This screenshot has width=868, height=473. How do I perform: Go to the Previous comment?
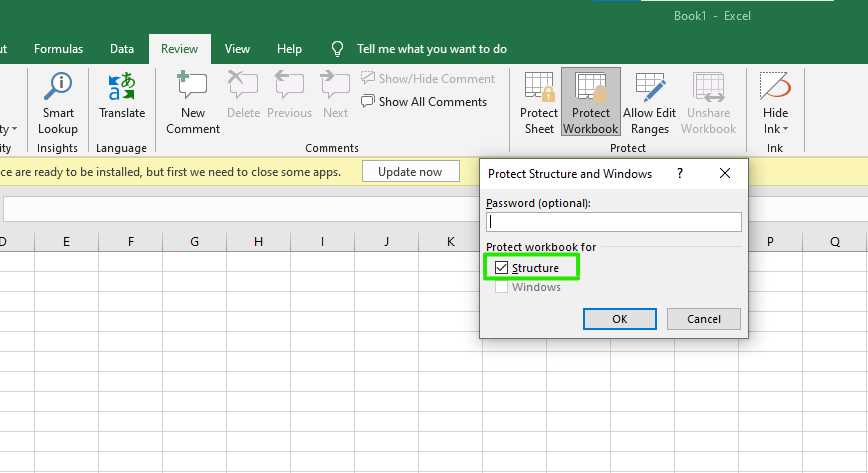(289, 96)
